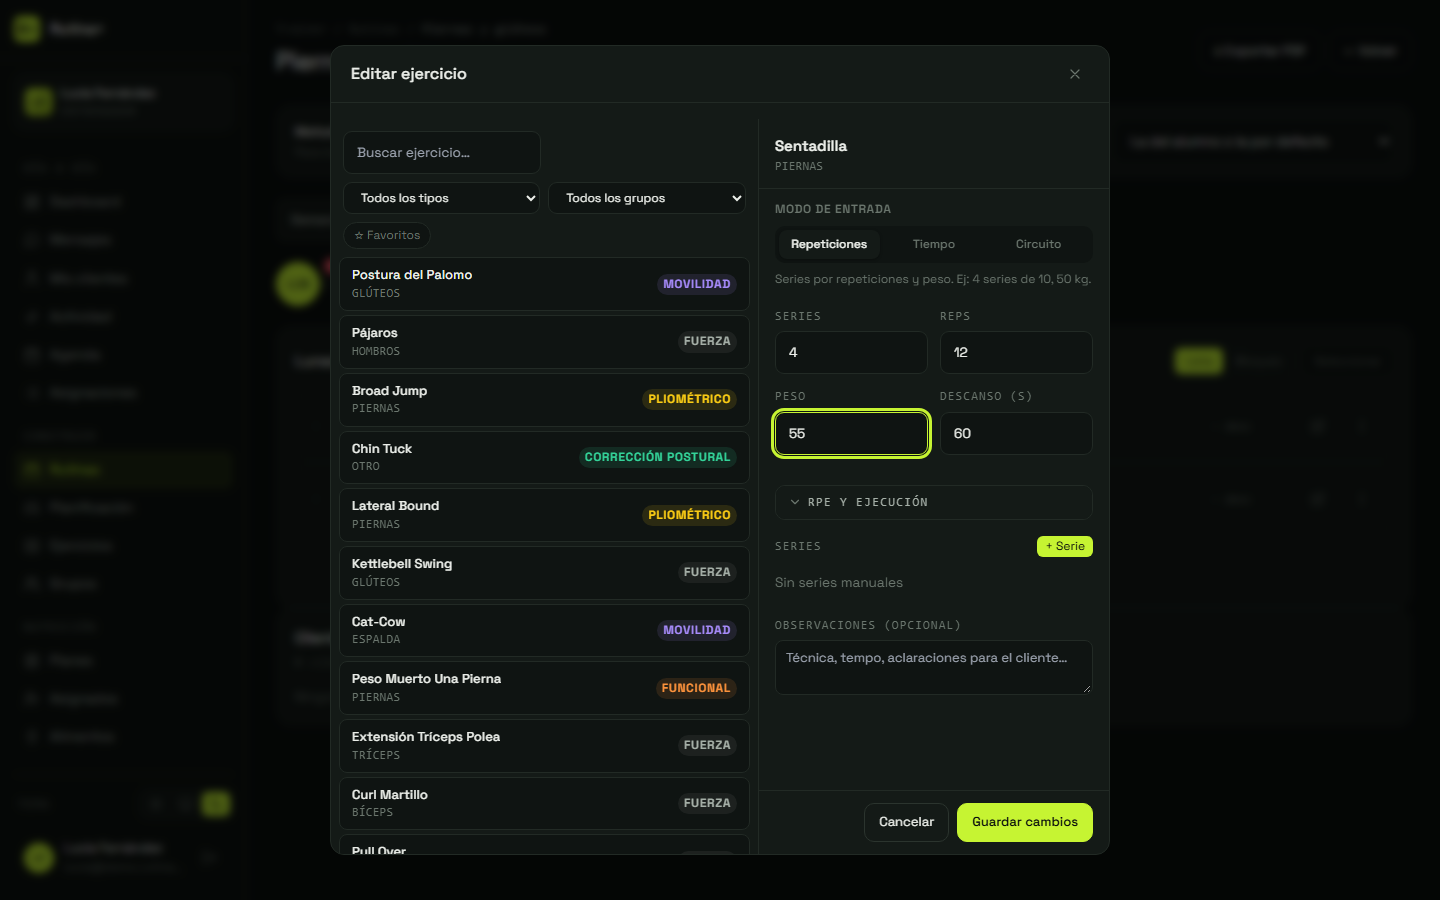Select Peso Muerto Una Pierna exercise
Viewport: 1440px width, 900px height.
click(x=544, y=688)
